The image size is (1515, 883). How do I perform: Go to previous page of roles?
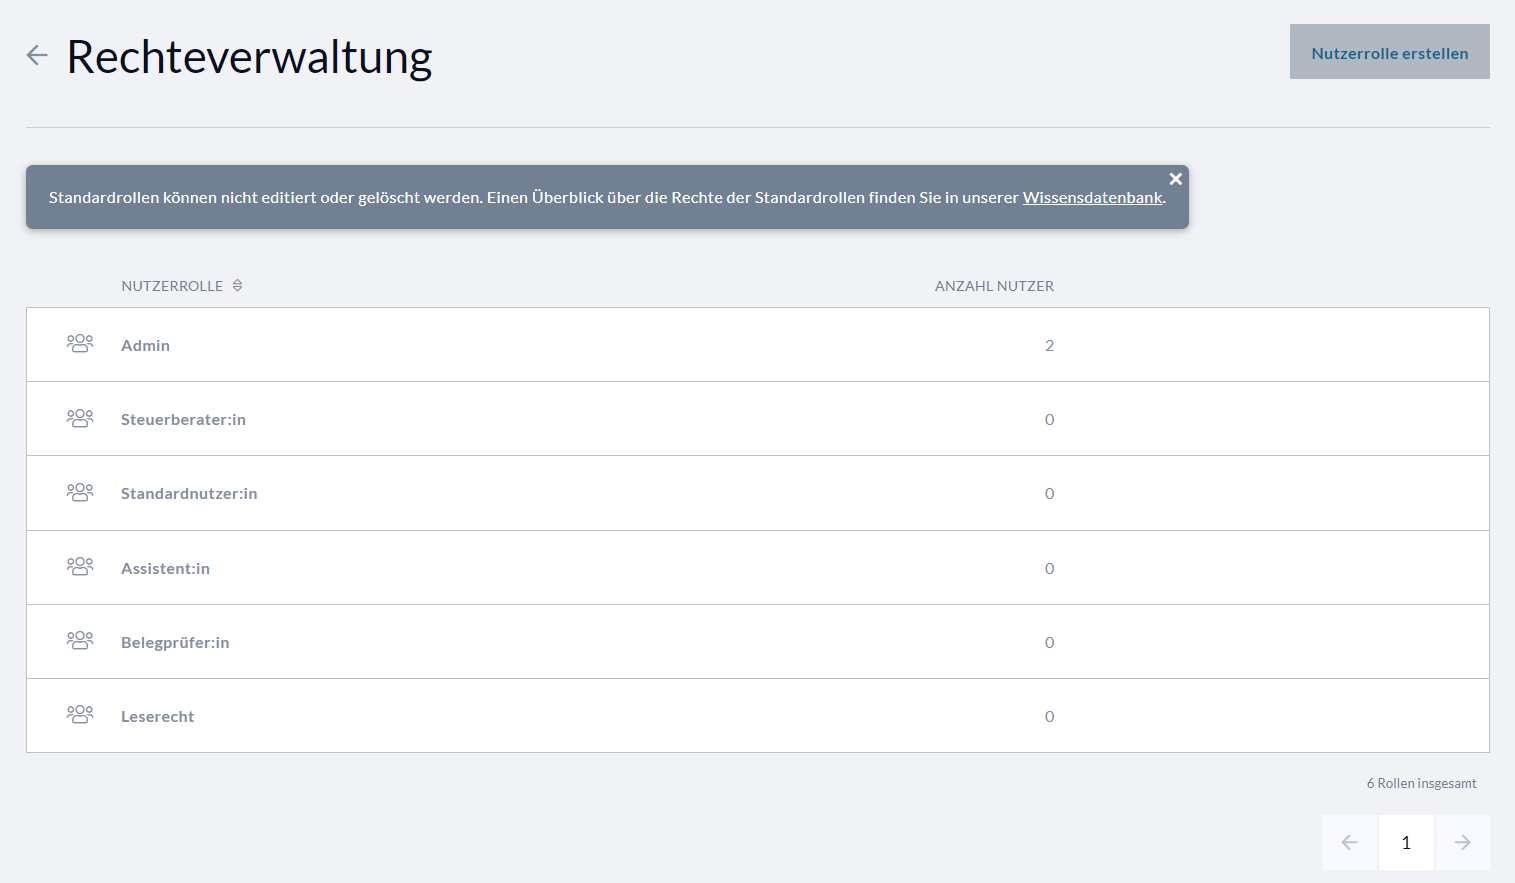(x=1349, y=842)
